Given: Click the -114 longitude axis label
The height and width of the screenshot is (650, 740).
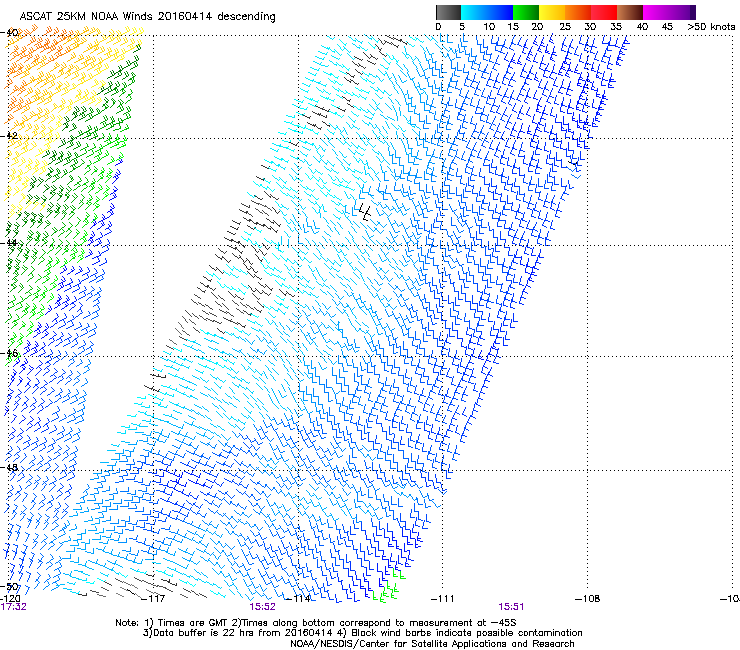Looking at the screenshot, I should click(x=299, y=599).
